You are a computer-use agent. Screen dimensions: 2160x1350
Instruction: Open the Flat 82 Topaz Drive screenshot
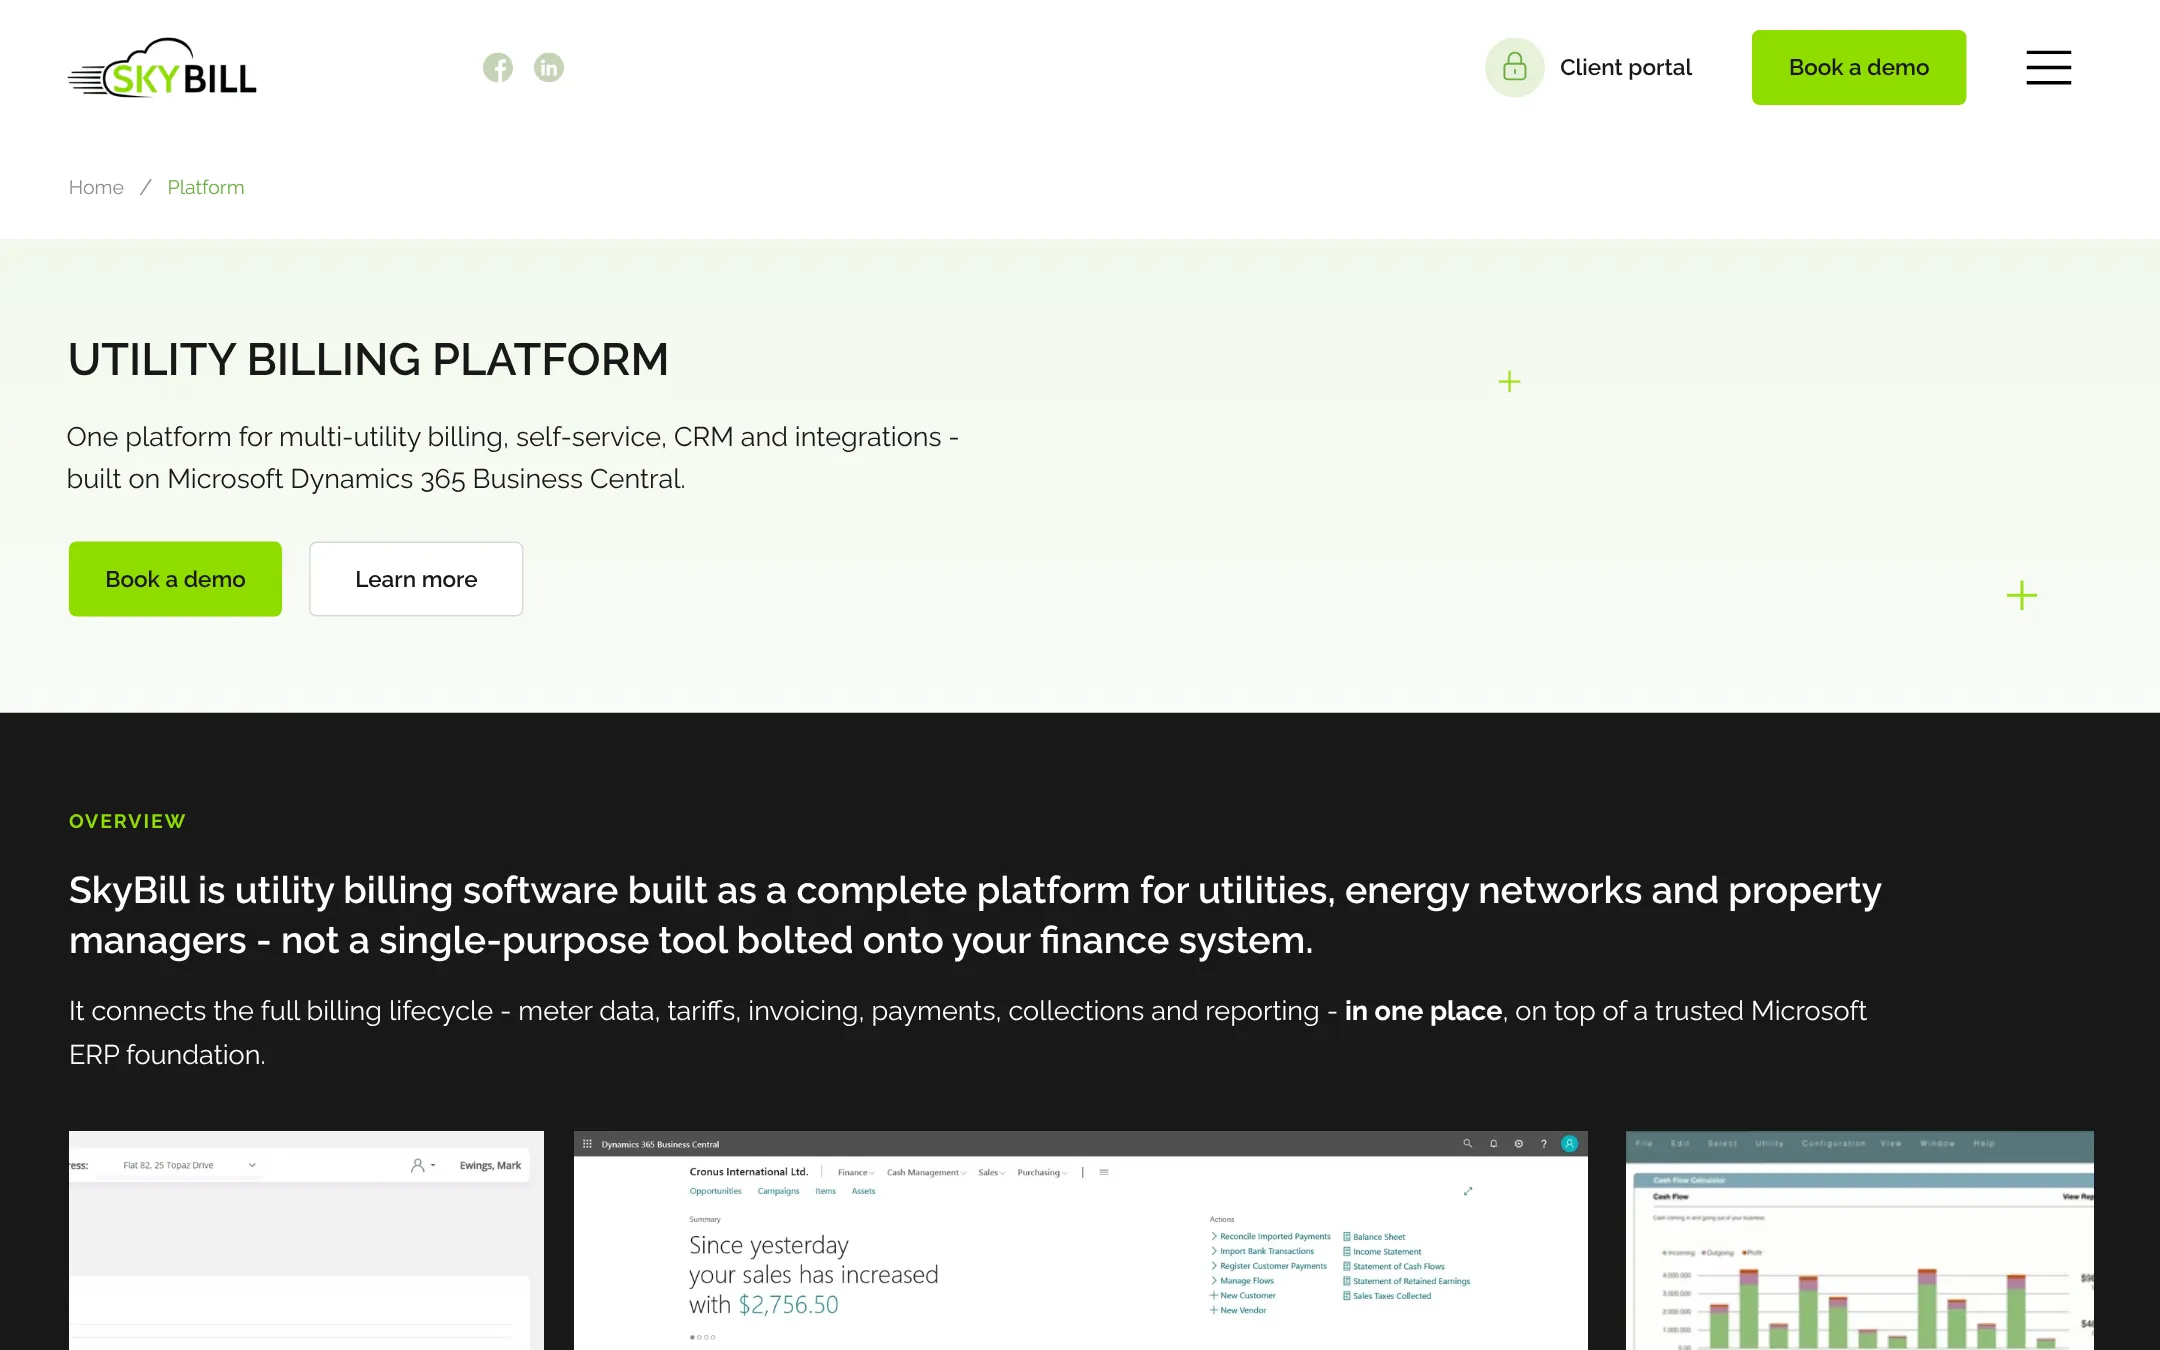306,1240
